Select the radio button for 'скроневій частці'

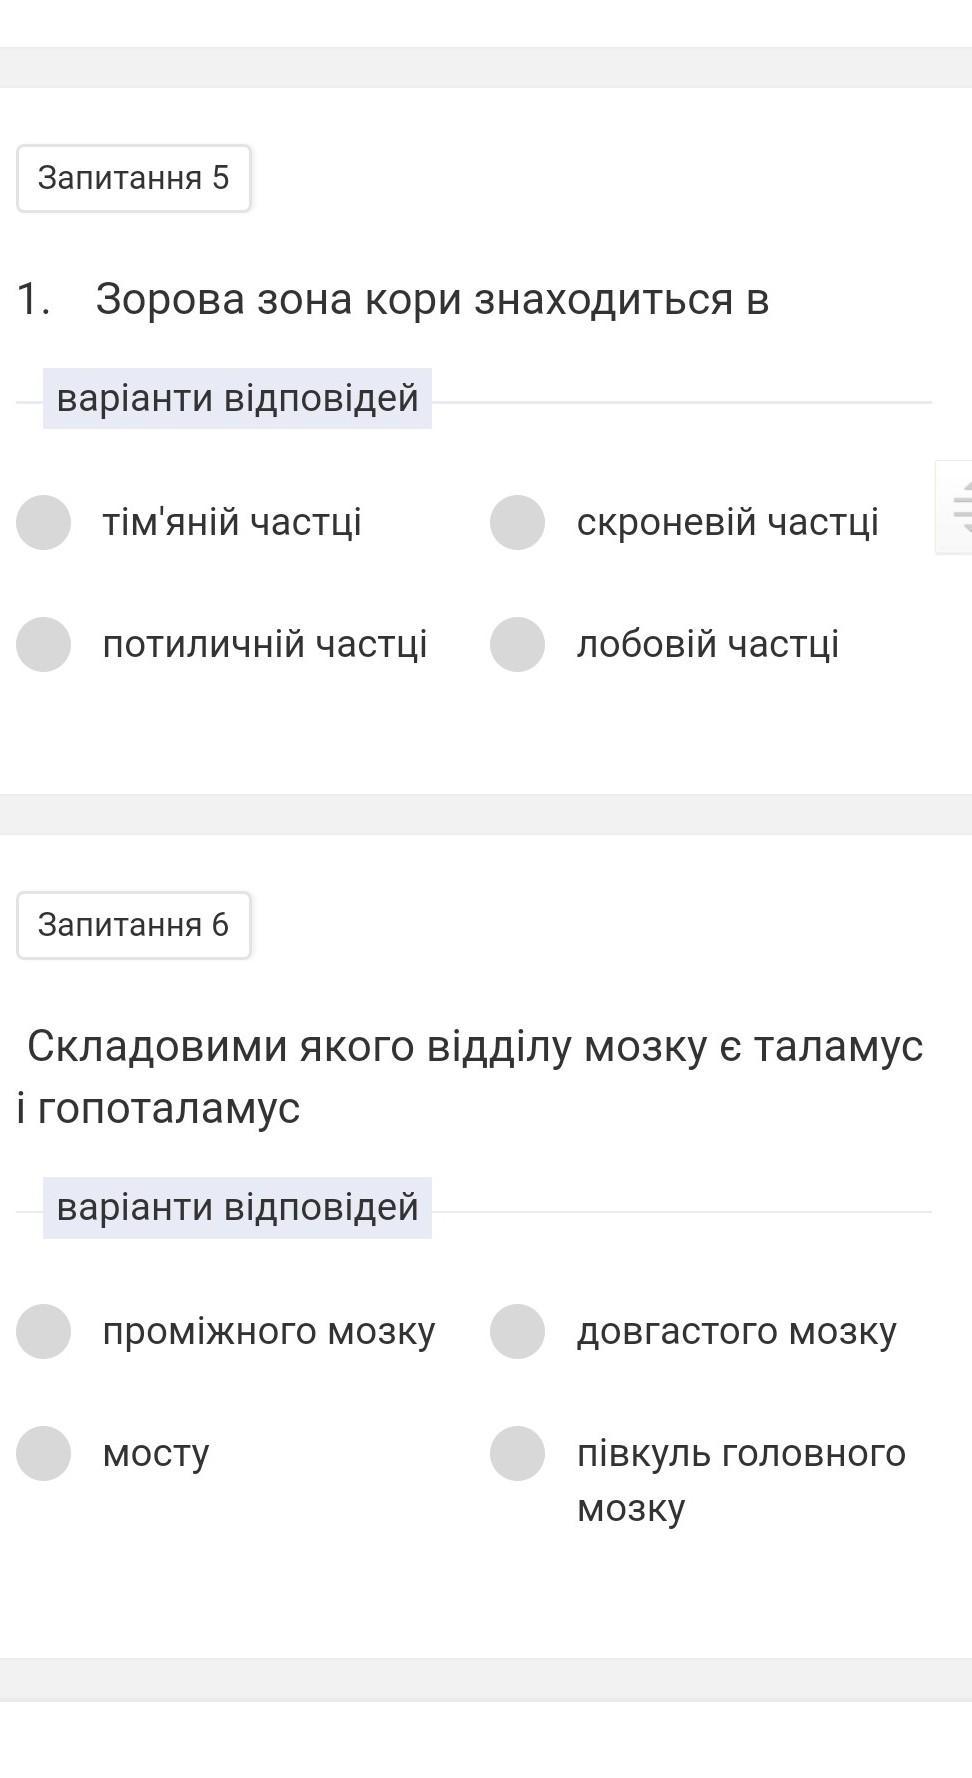click(x=517, y=522)
